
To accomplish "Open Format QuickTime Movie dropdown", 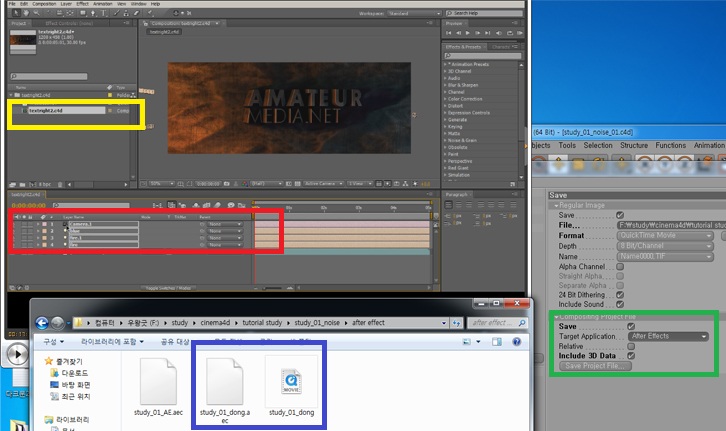I will pyautogui.click(x=665, y=236).
